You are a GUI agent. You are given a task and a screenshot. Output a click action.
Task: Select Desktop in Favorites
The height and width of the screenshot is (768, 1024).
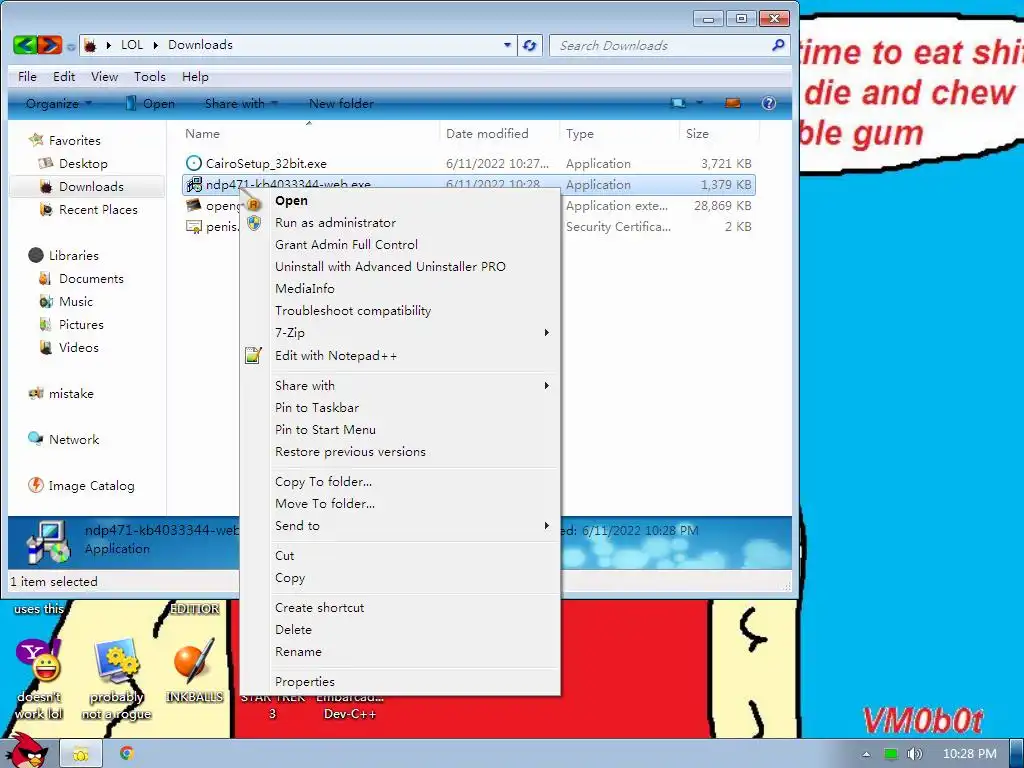click(x=83, y=163)
